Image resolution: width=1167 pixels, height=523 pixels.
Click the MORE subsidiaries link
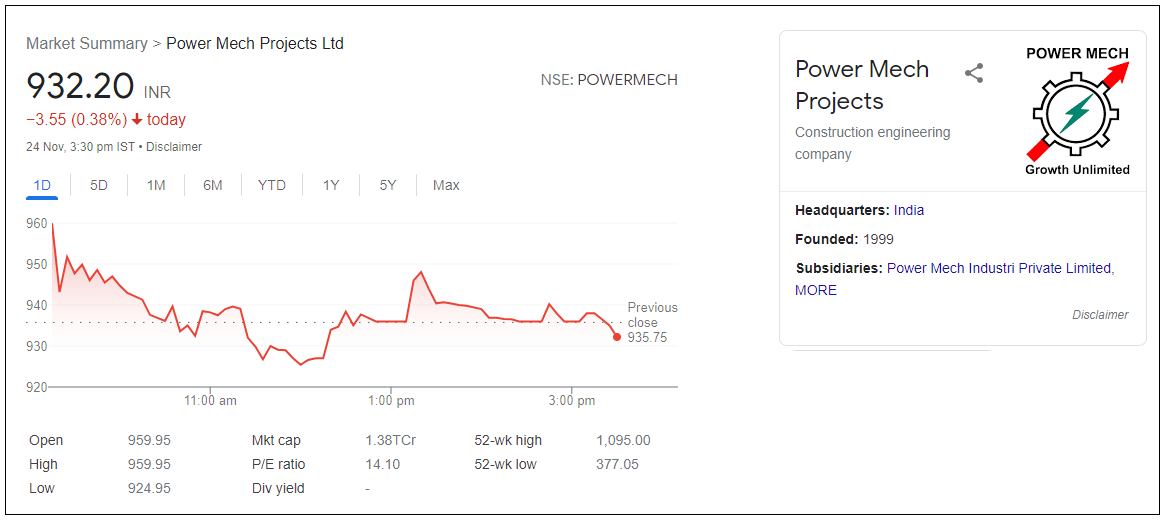point(816,290)
